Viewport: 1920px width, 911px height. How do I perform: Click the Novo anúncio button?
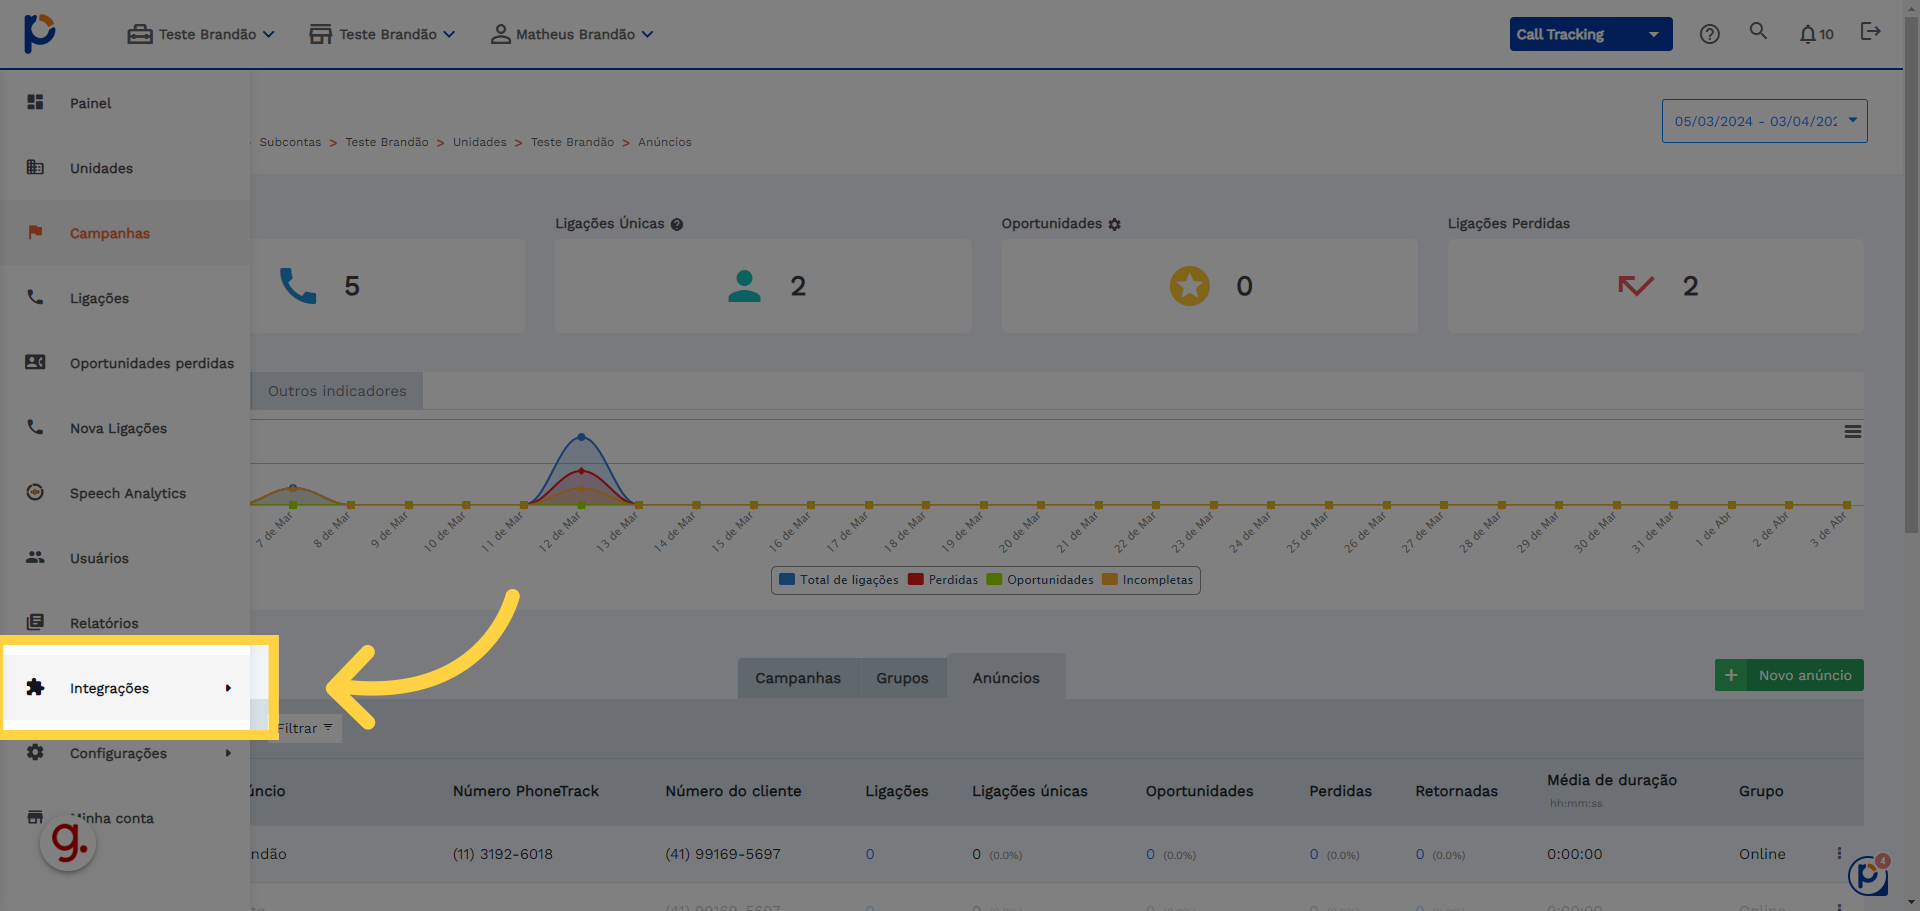1789,675
